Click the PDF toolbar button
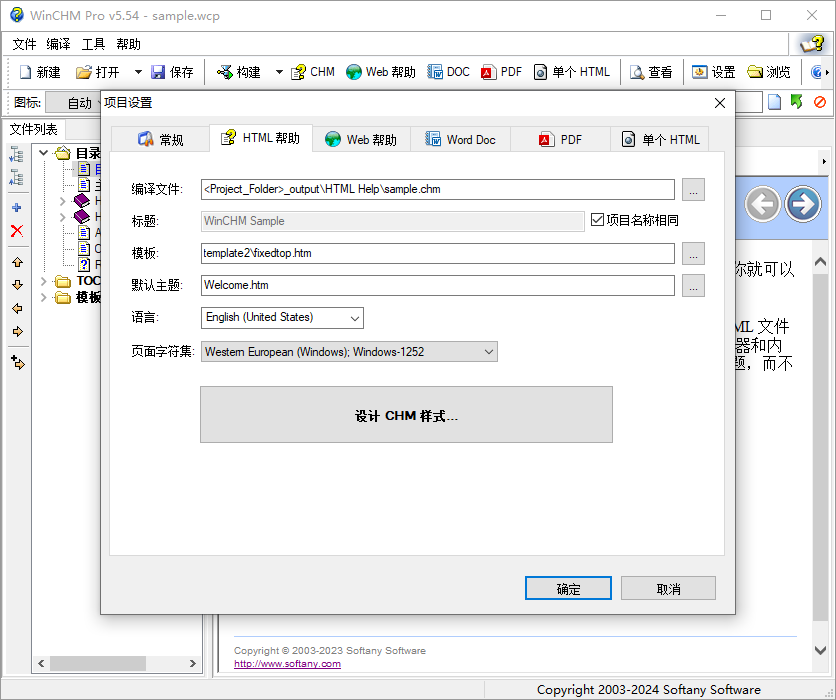 coord(501,72)
